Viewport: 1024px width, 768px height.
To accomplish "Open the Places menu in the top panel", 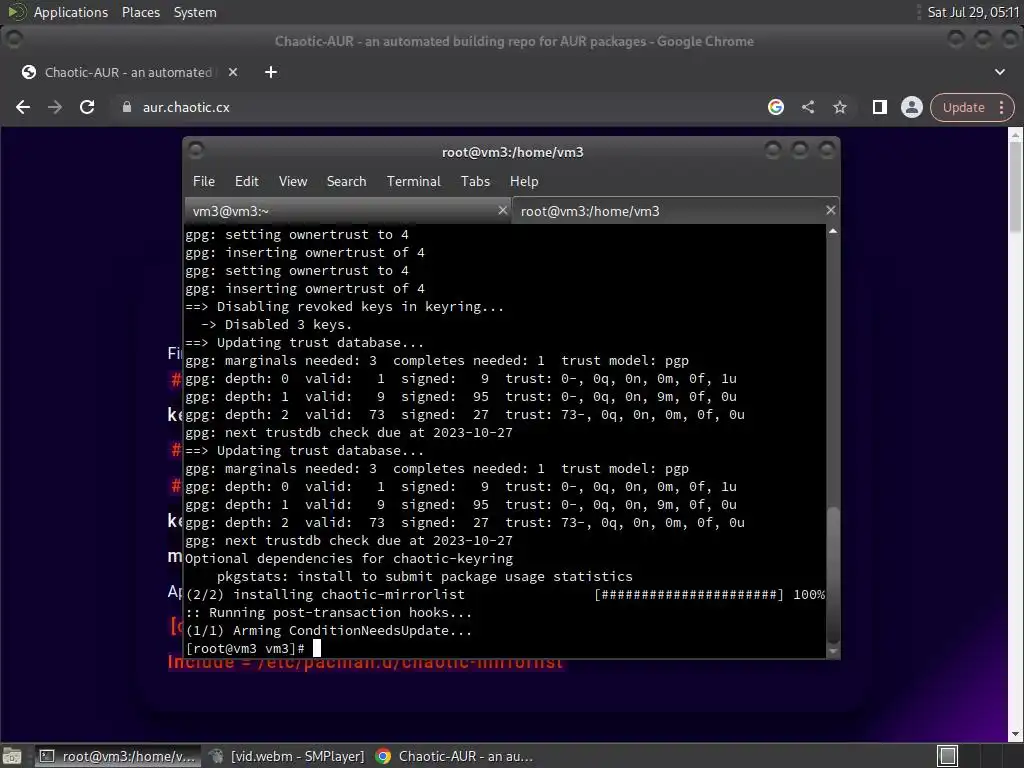I will click(140, 12).
